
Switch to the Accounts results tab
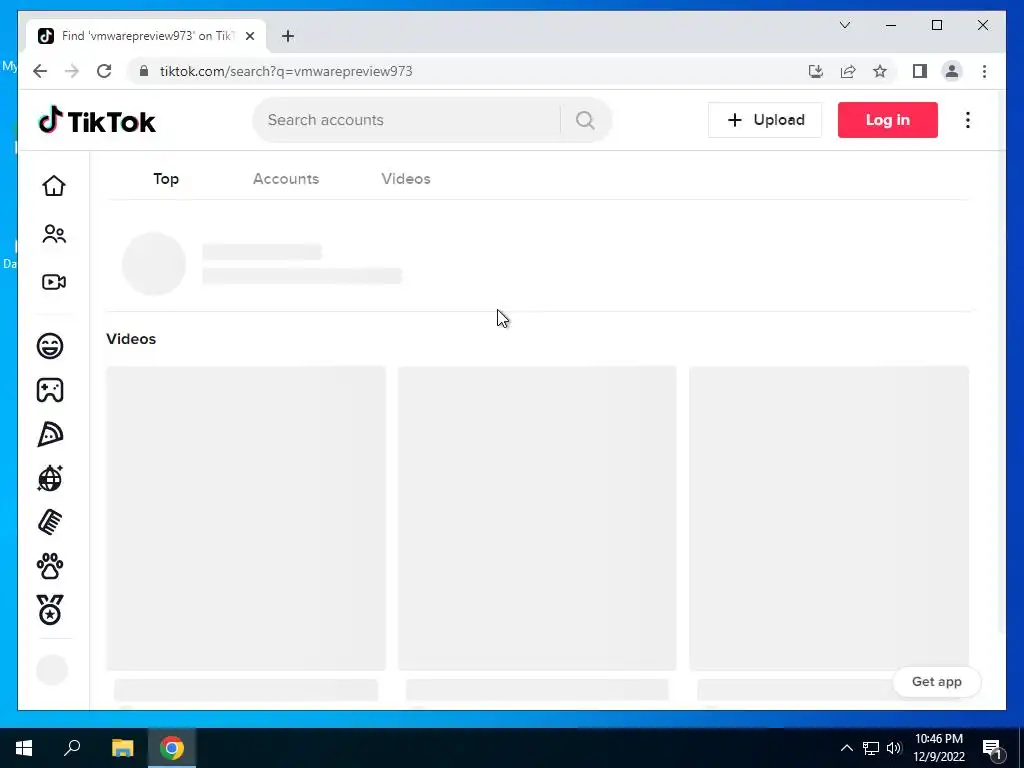pos(286,179)
